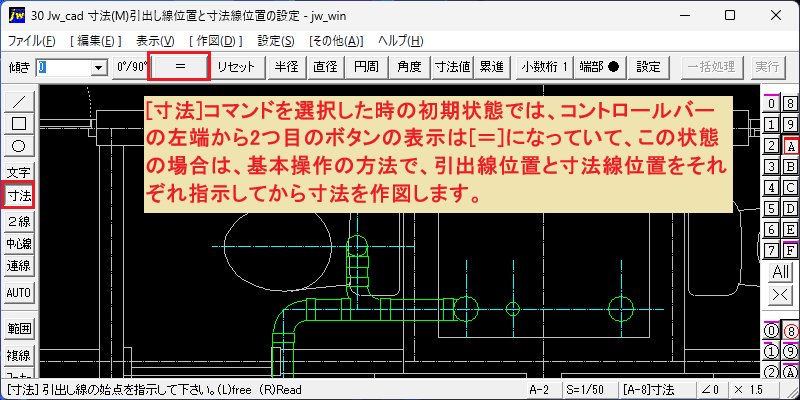Open the 編集(E) menu
Viewport: 800px width, 400px height.
pyautogui.click(x=96, y=41)
